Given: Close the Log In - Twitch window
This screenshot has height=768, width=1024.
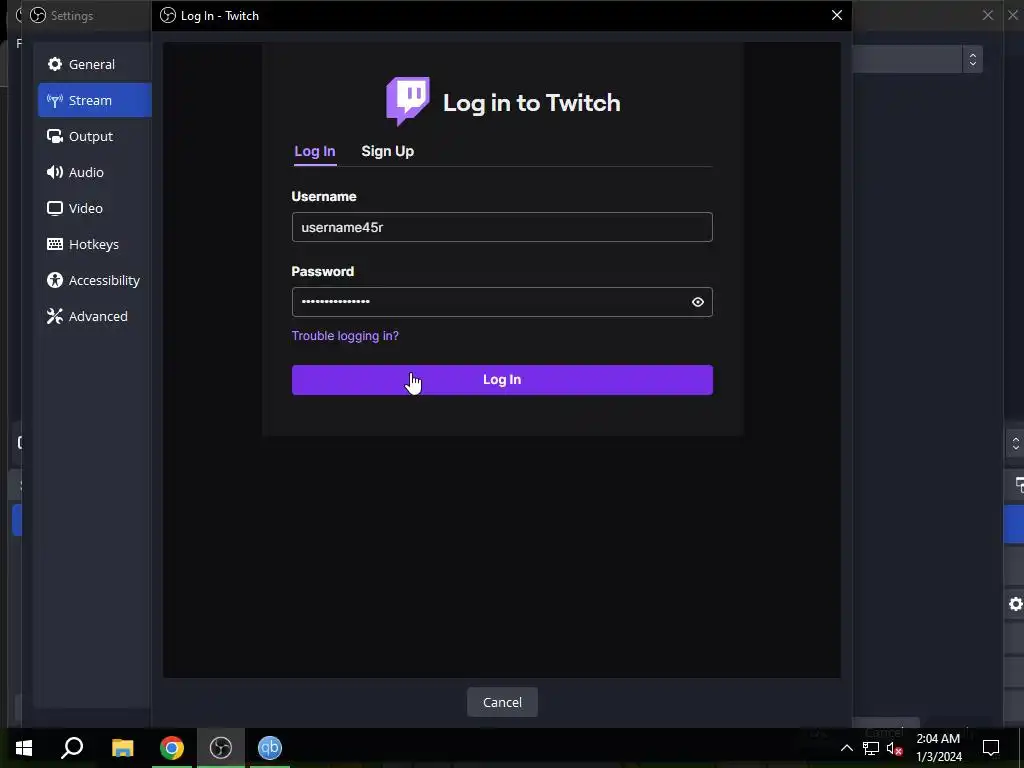Looking at the screenshot, I should pos(837,15).
